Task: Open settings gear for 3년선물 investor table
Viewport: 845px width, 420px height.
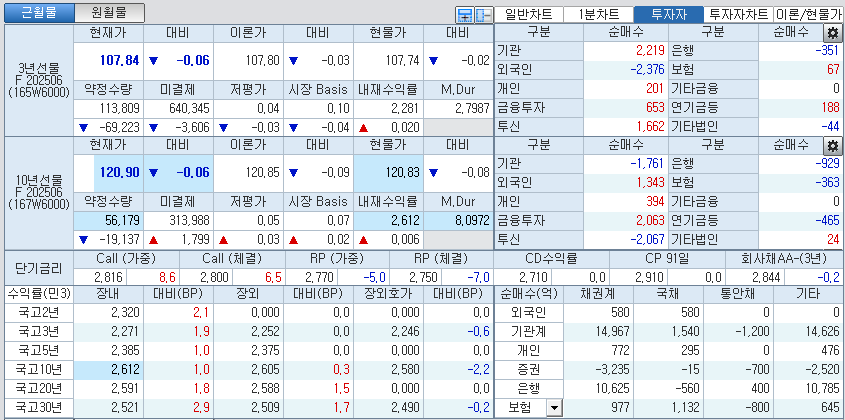Action: (x=833, y=33)
